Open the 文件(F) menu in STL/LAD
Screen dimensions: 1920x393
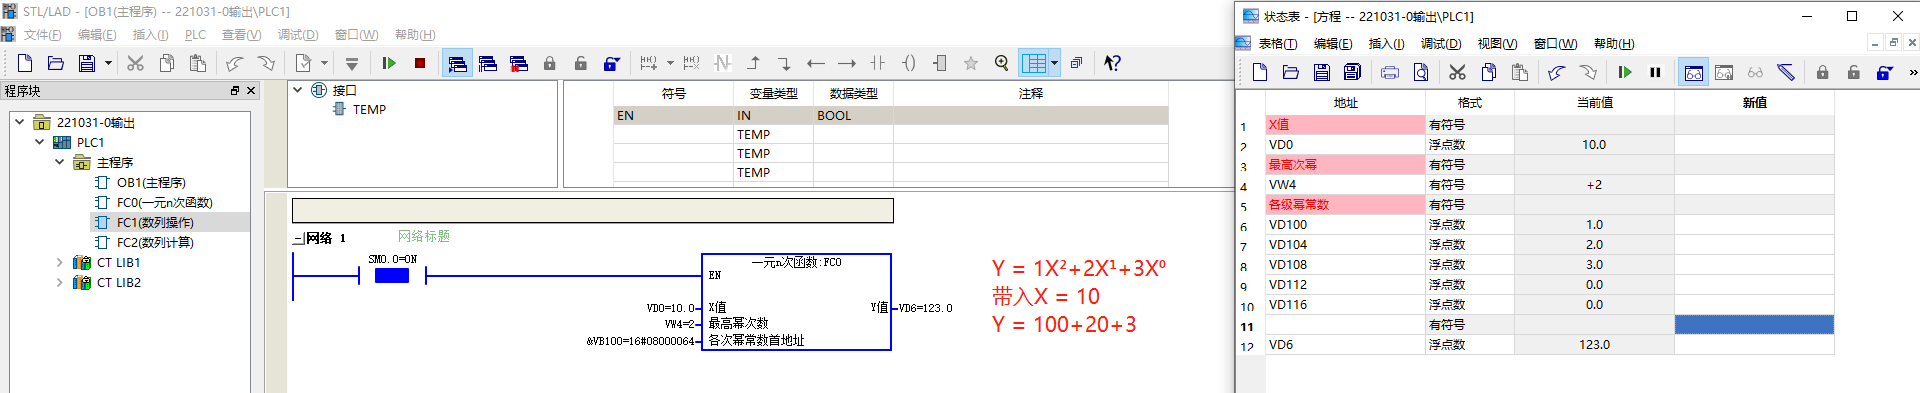[x=42, y=35]
